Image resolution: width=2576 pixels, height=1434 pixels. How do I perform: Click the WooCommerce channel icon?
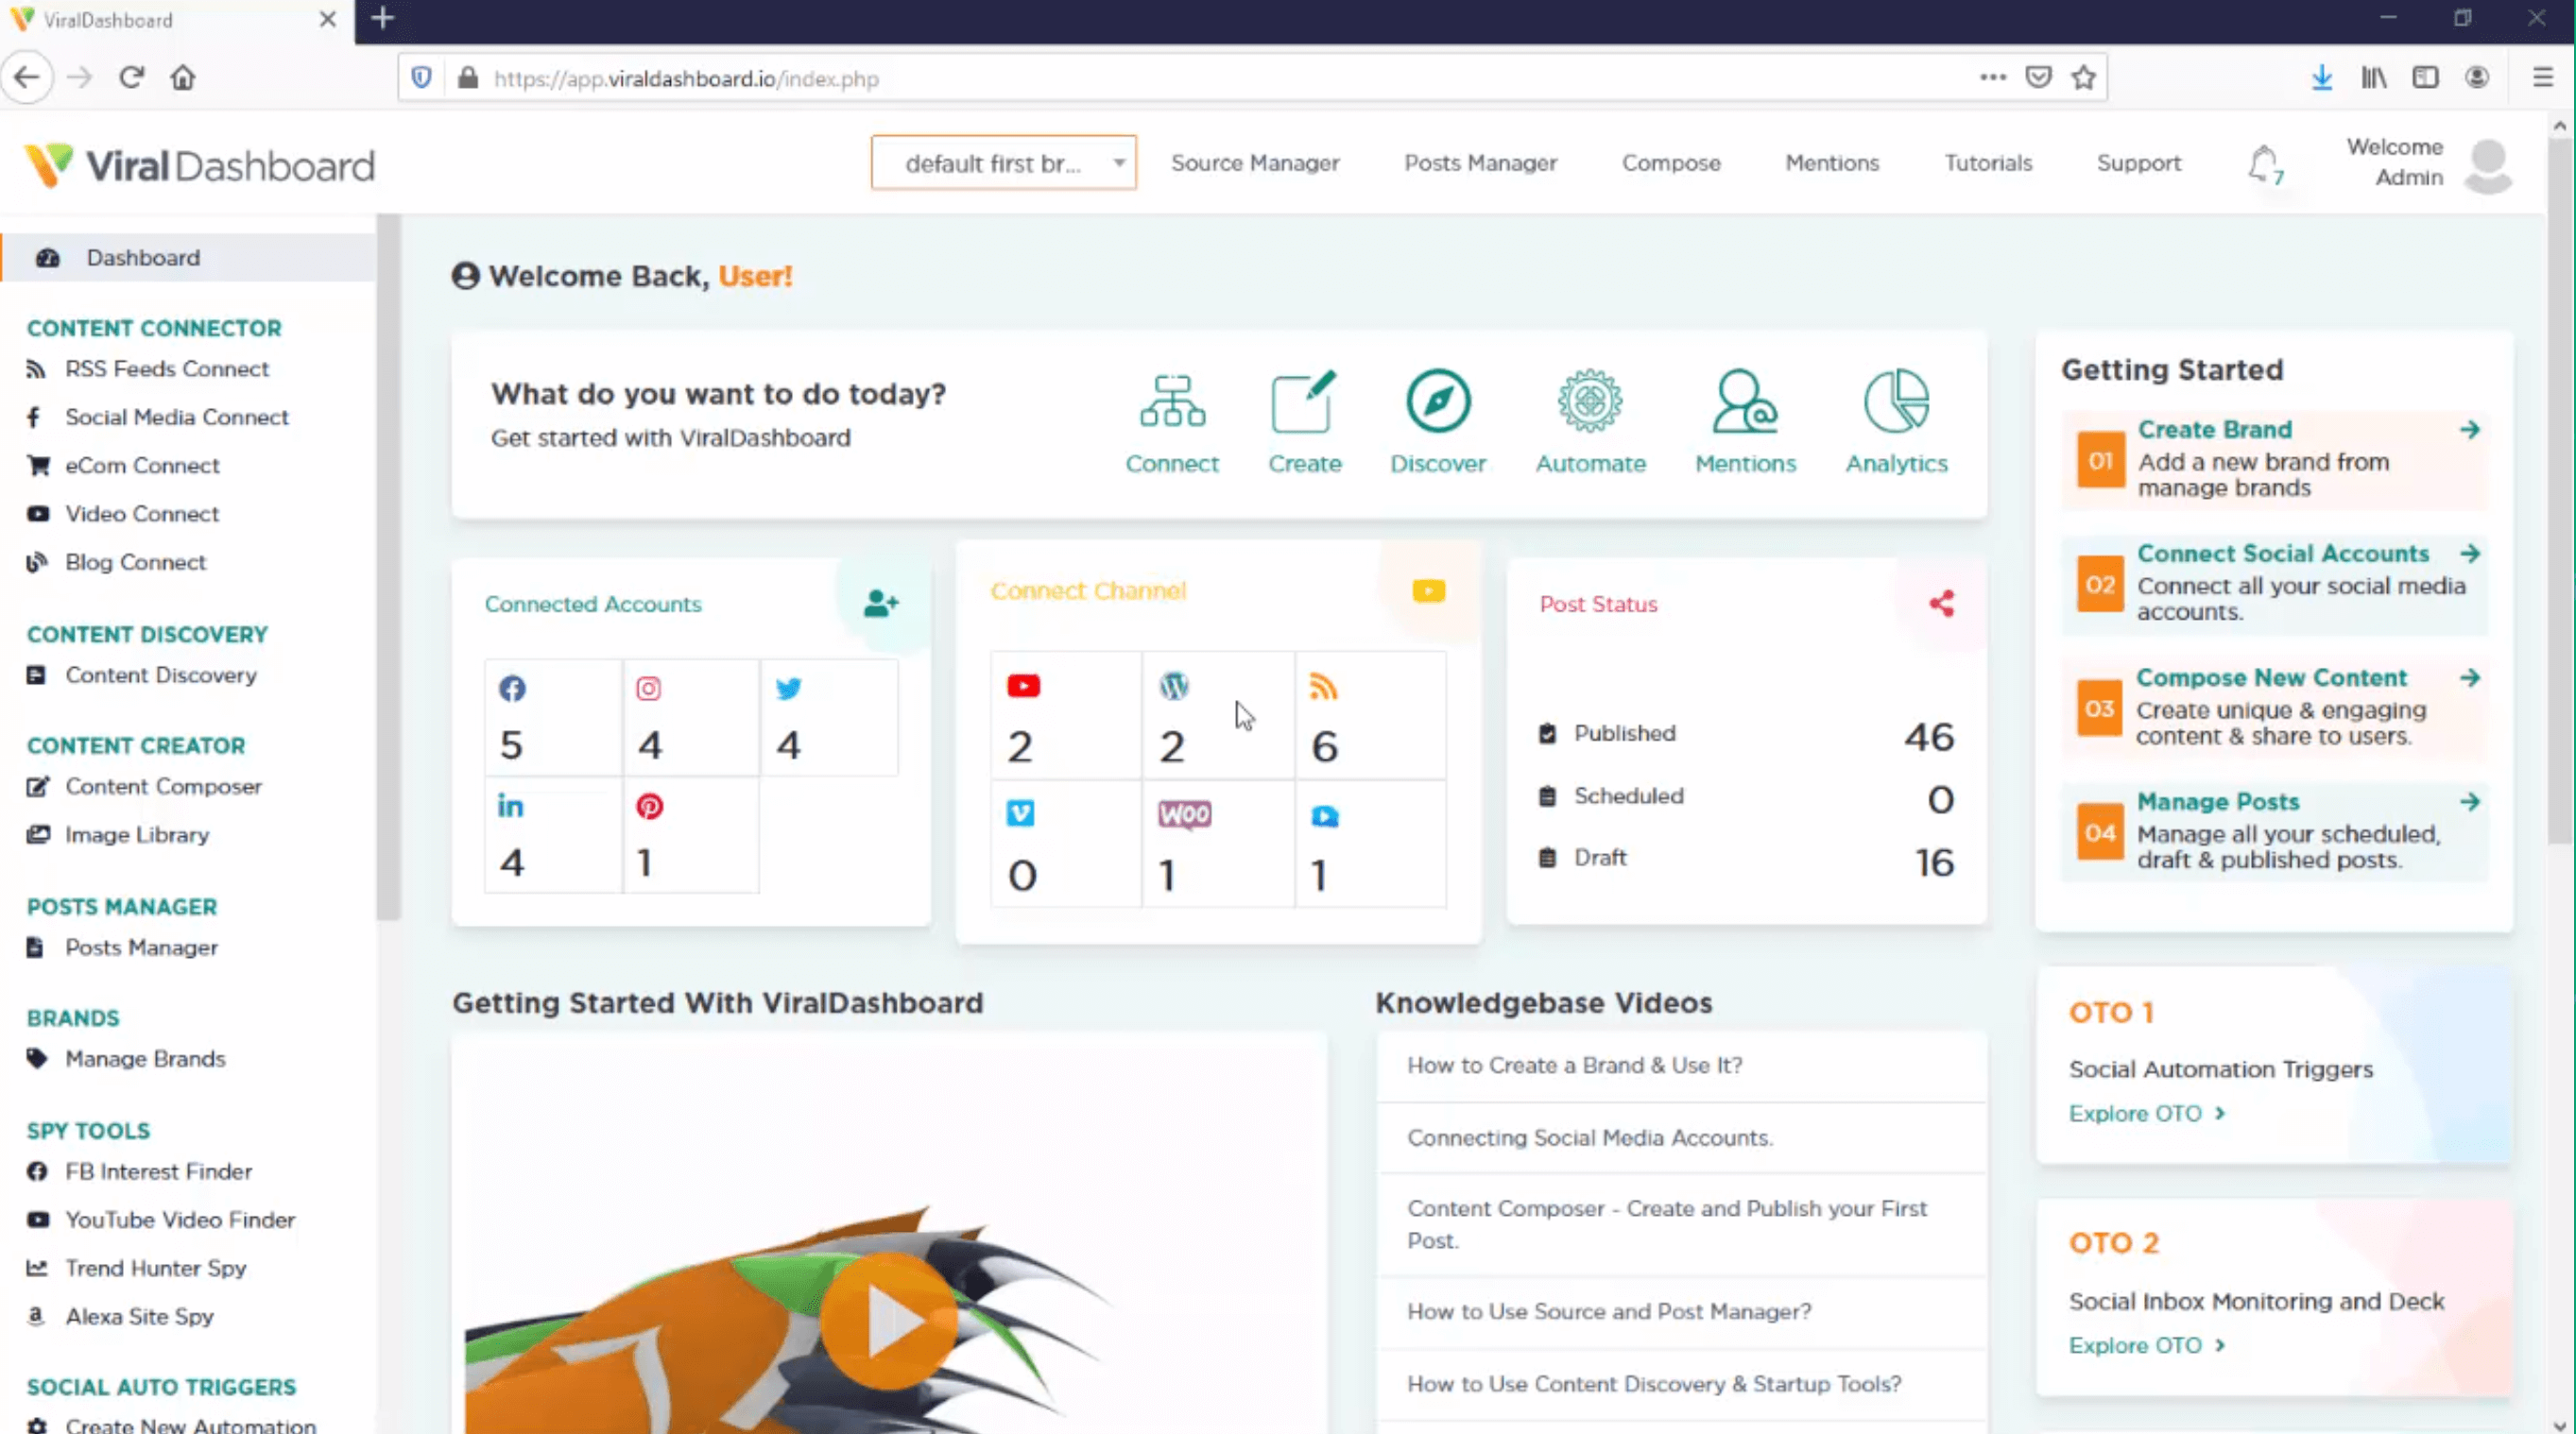click(1185, 814)
